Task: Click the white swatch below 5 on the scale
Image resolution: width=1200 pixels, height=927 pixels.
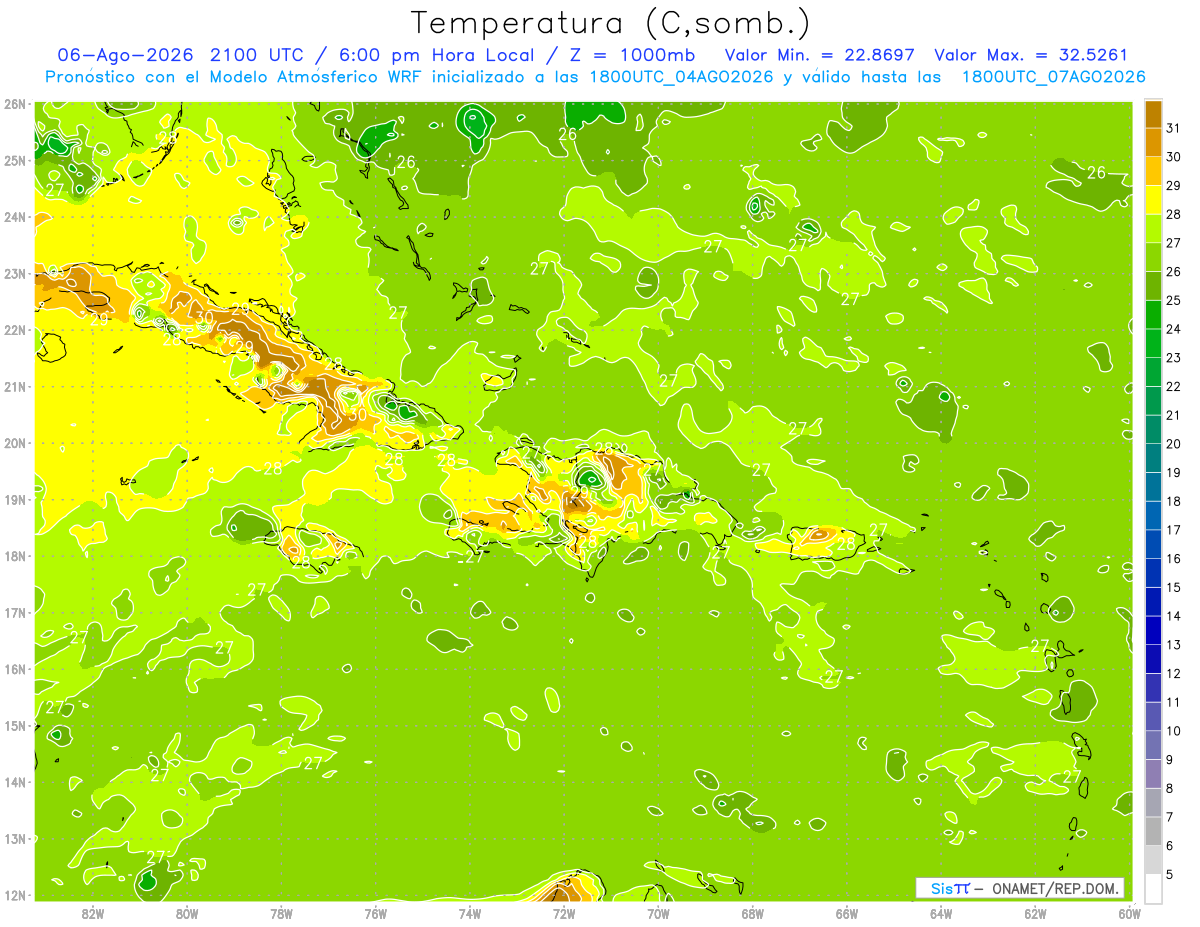Action: click(x=1153, y=889)
